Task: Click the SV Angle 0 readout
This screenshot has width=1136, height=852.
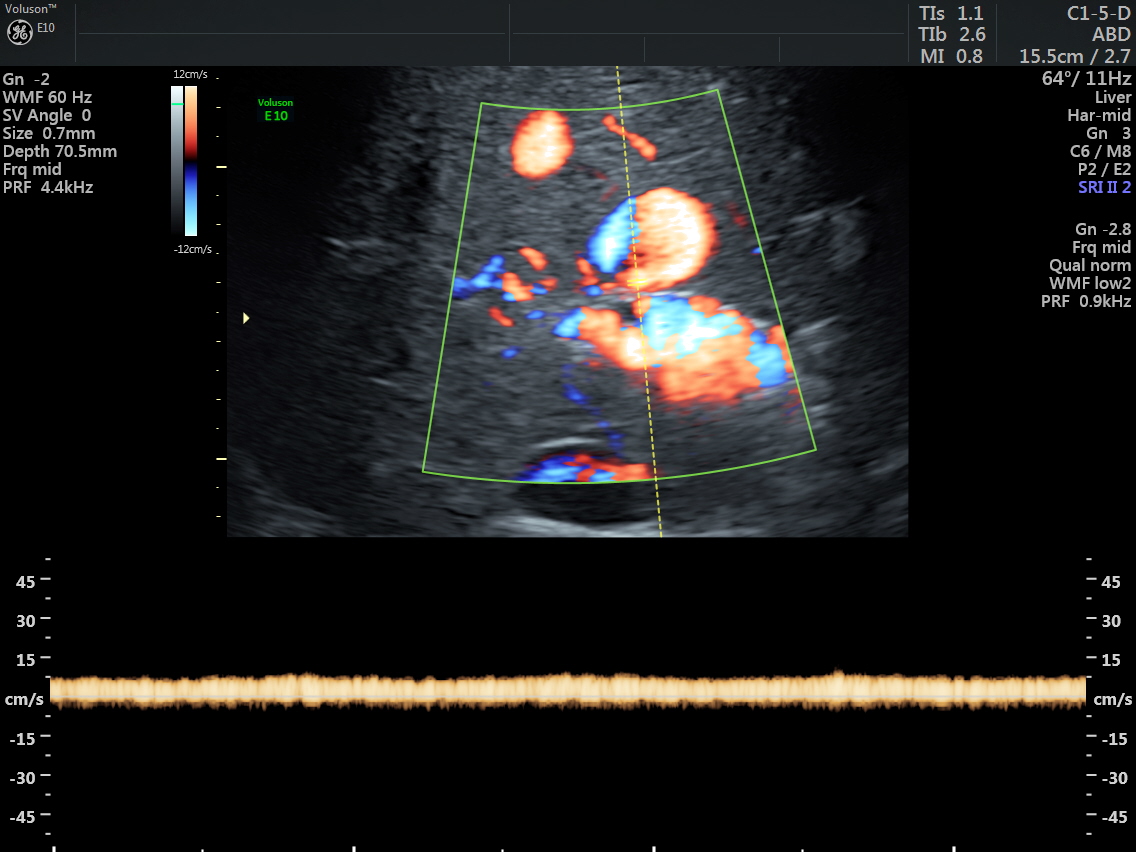Action: [46, 115]
